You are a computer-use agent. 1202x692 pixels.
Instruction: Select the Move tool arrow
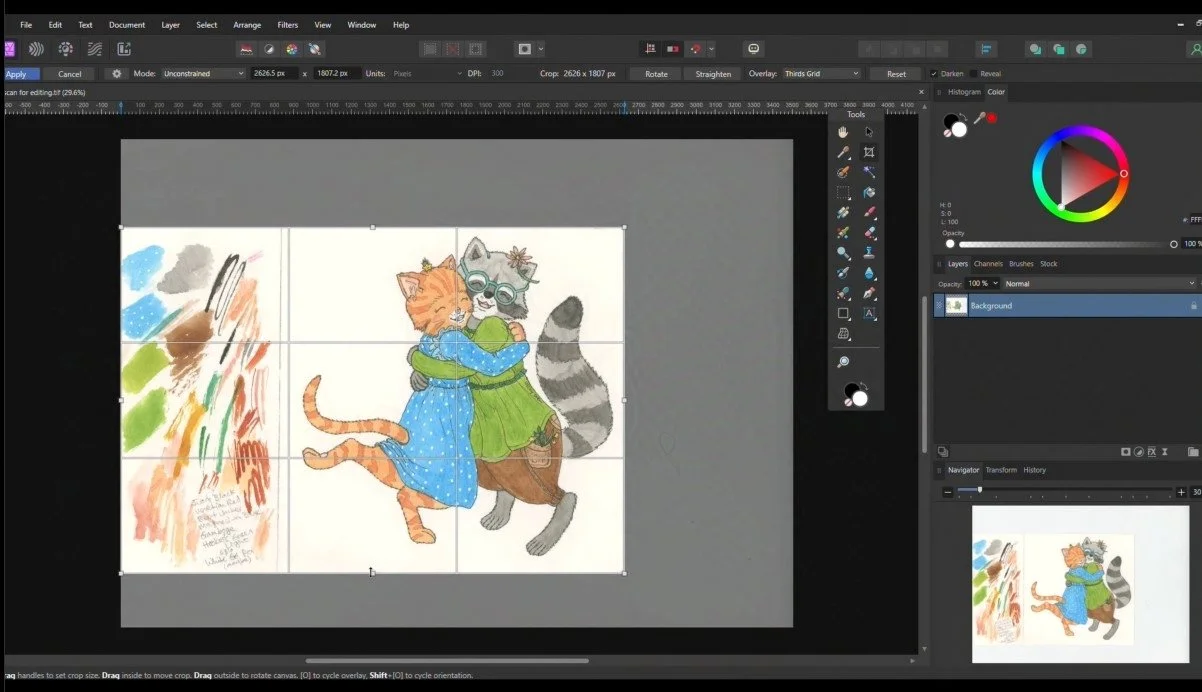pyautogui.click(x=869, y=132)
